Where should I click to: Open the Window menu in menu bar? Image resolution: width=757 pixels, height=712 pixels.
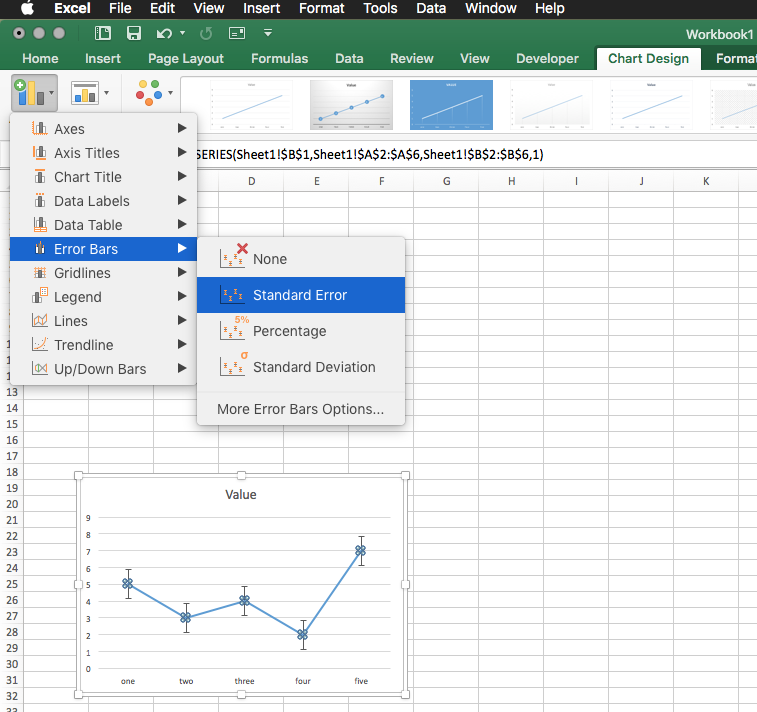coord(491,8)
